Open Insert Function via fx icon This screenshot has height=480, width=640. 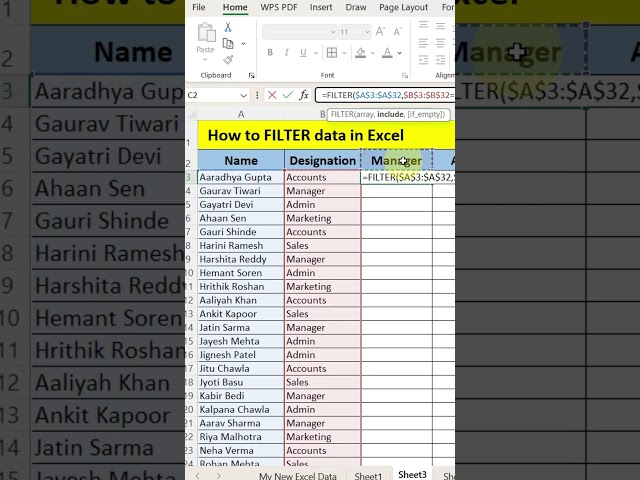pyautogui.click(x=304, y=95)
